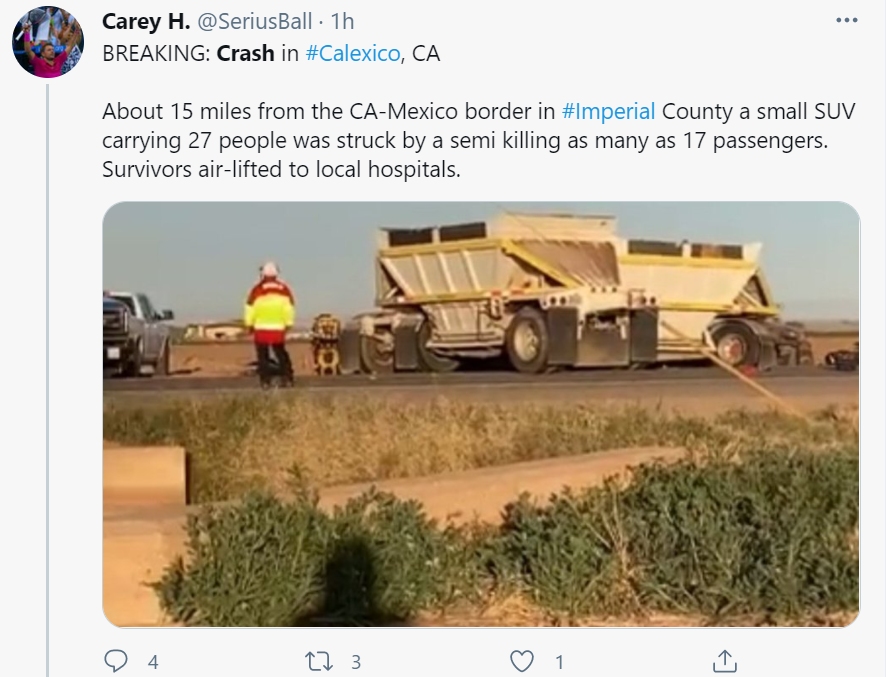
Task: Select the bold word Crash in the tweet
Action: [246, 53]
